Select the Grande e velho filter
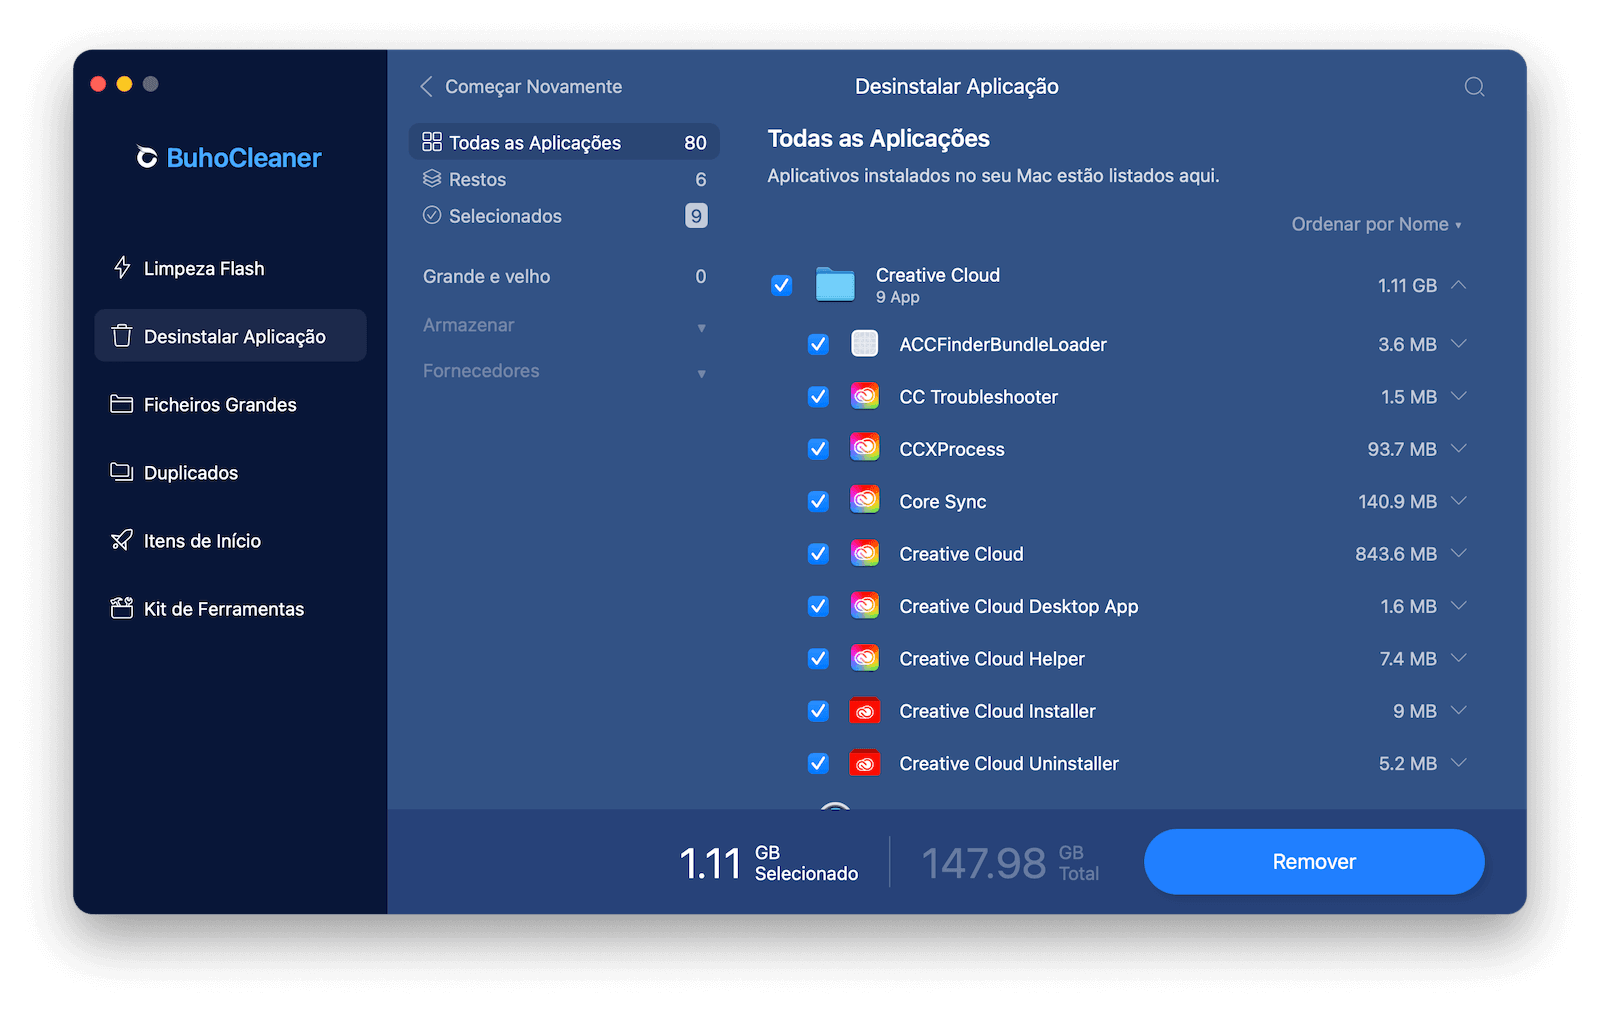 [x=564, y=276]
